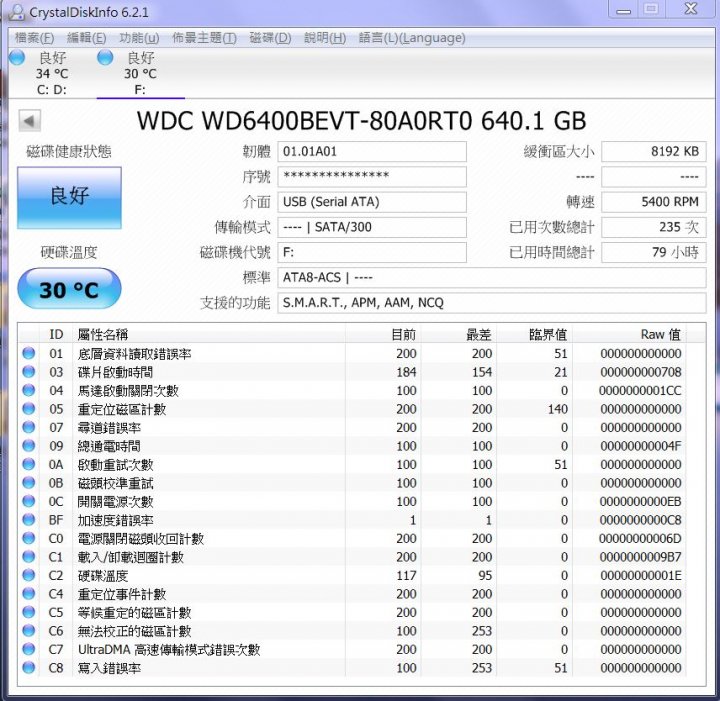Open the 編輯(E) menu
This screenshot has width=720, height=701.
click(x=86, y=38)
